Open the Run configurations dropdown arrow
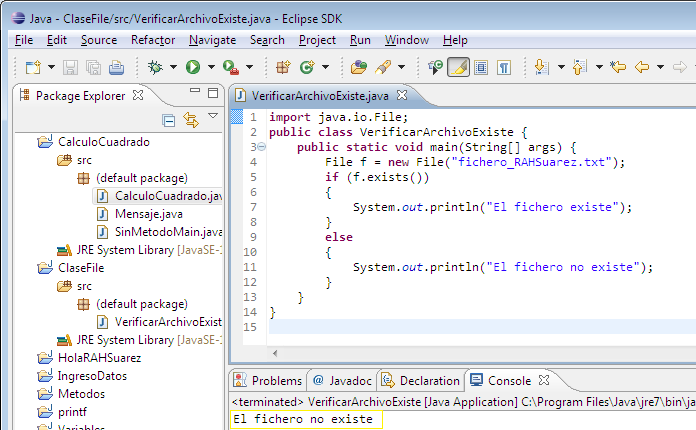Image resolution: width=696 pixels, height=430 pixels. point(211,67)
